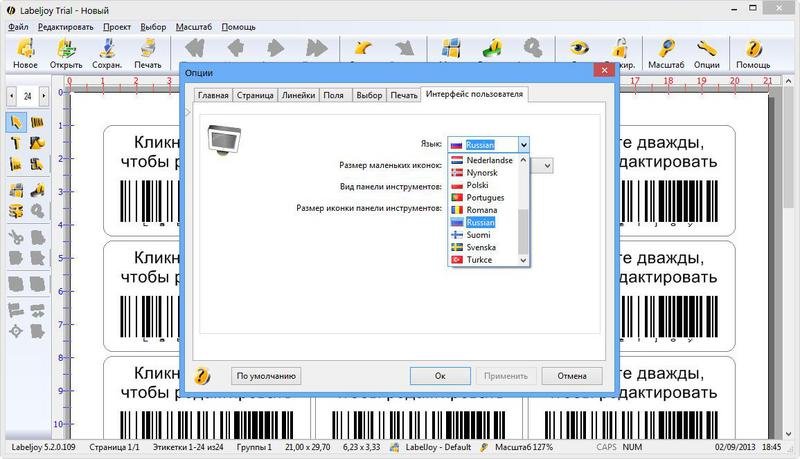Click the По умолчанию button

tap(266, 376)
